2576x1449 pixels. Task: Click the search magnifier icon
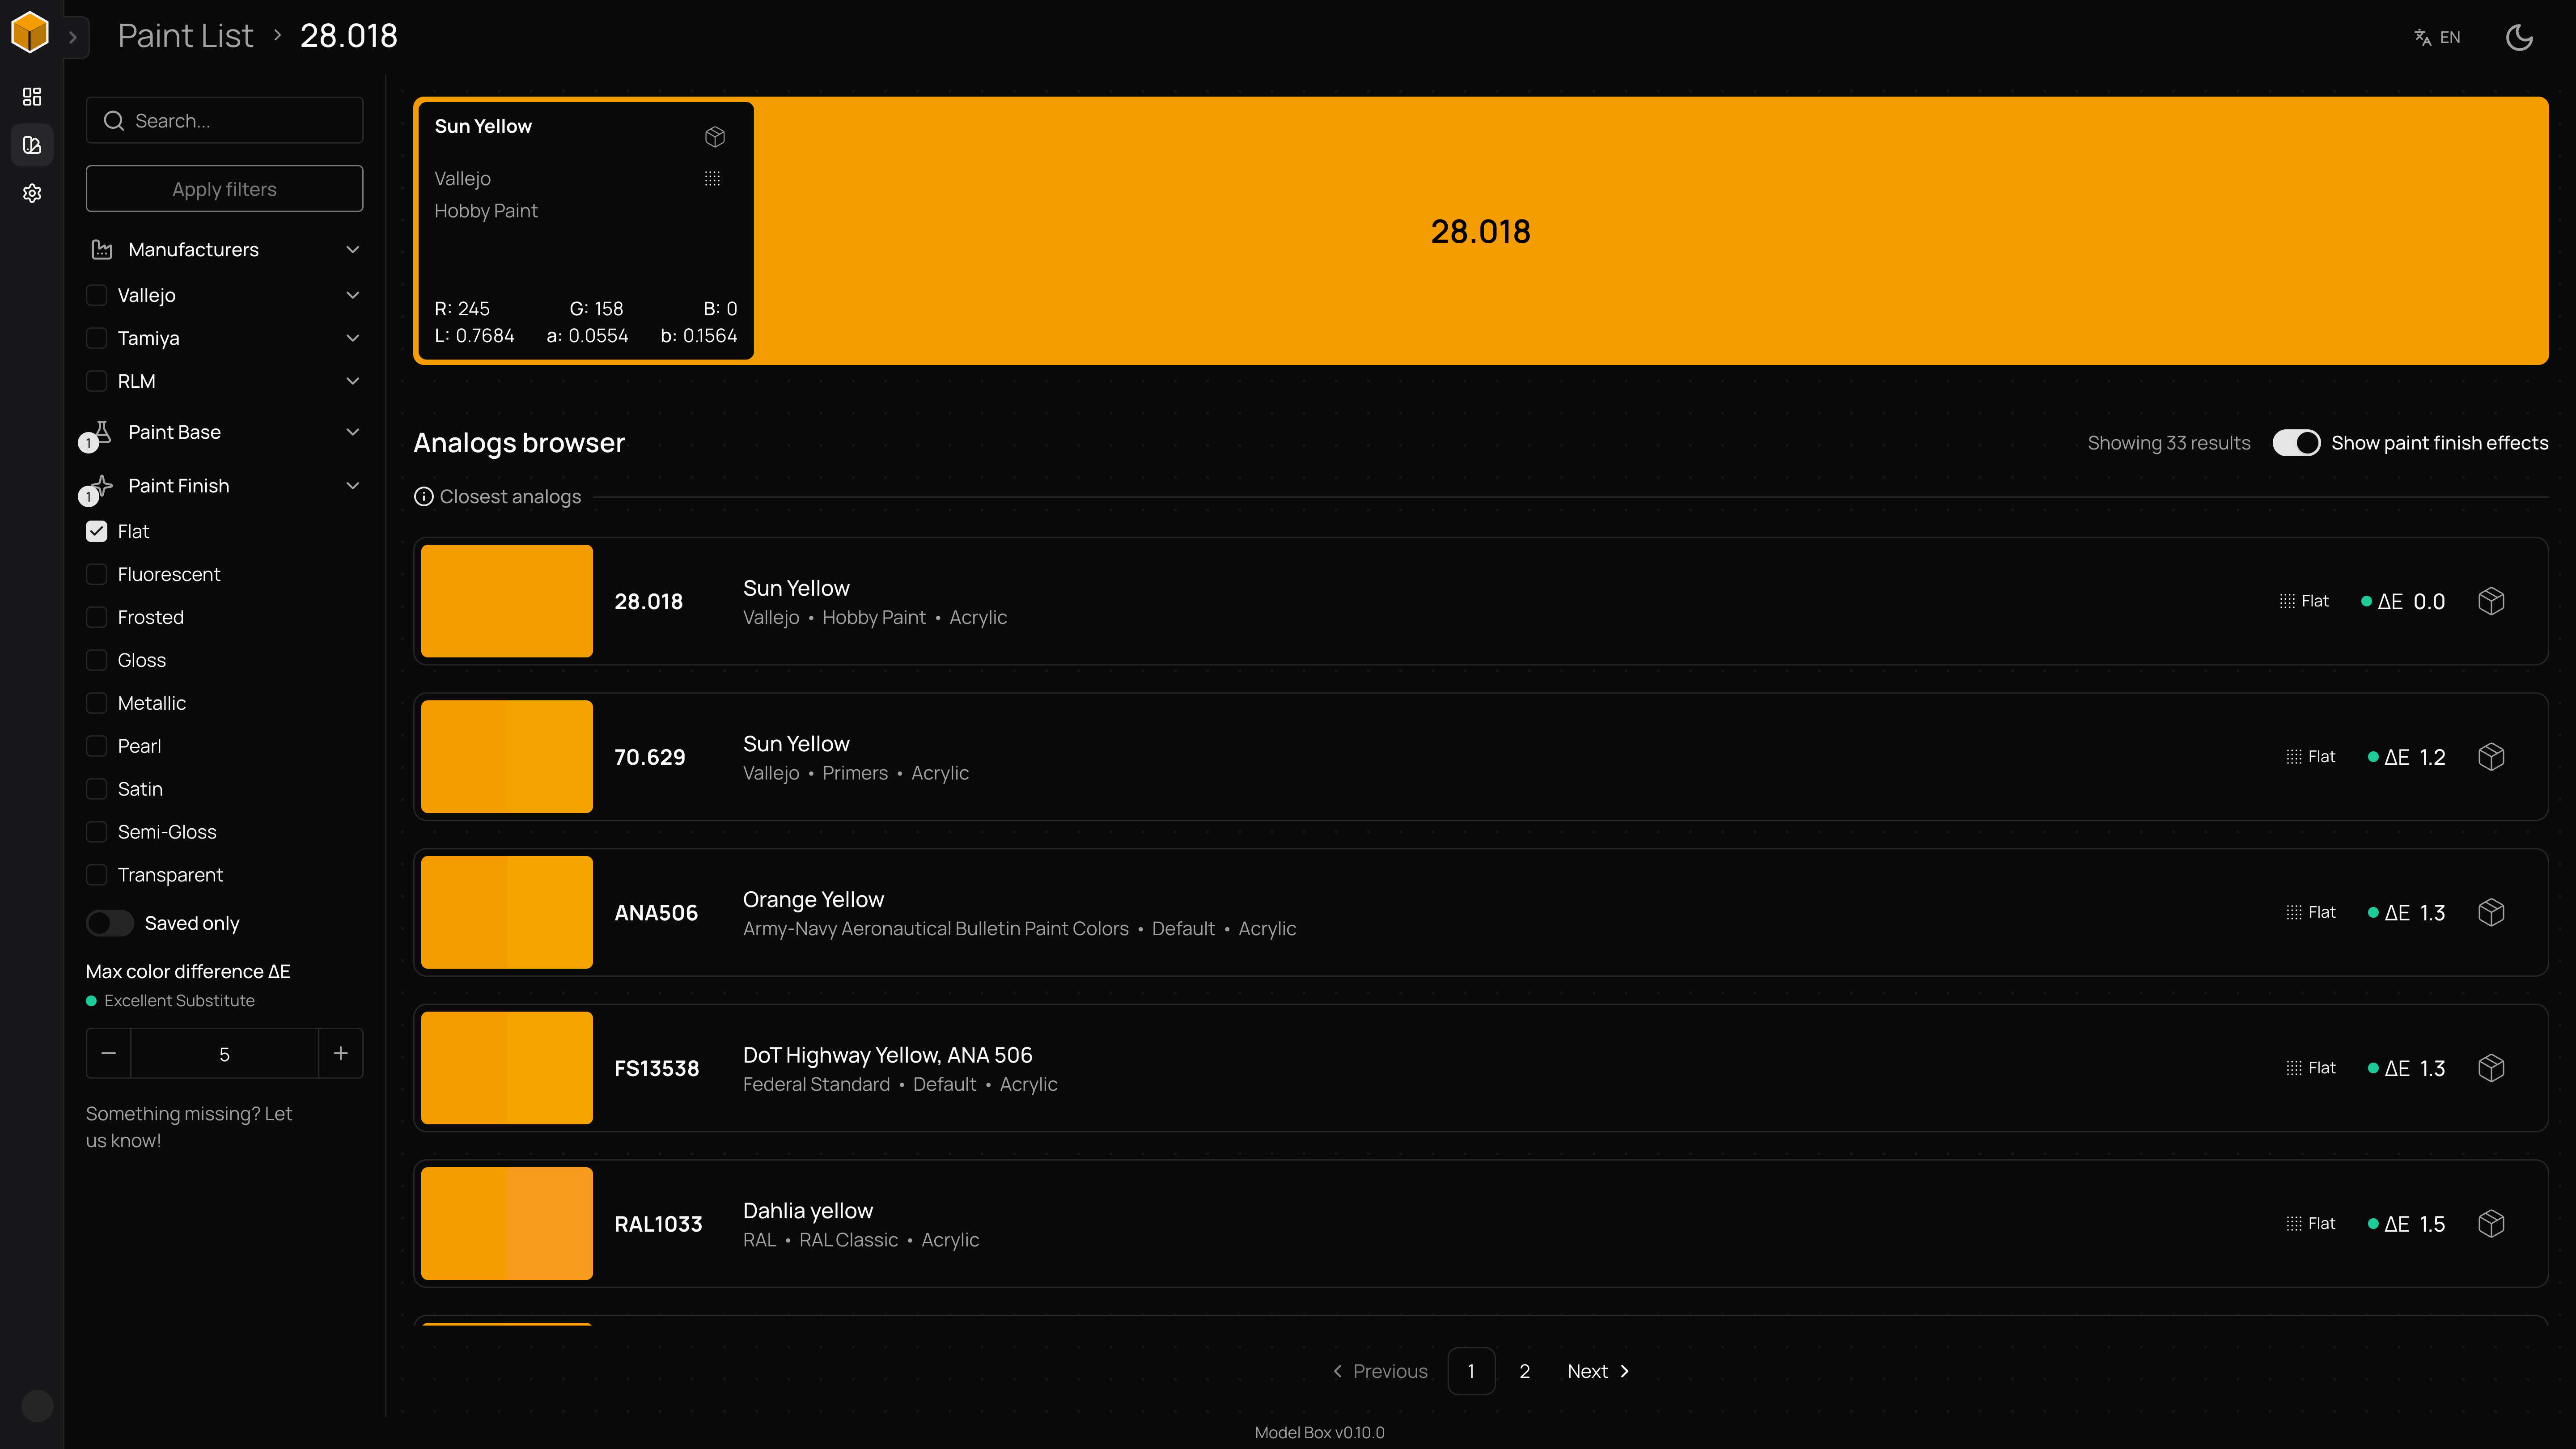[x=114, y=121]
